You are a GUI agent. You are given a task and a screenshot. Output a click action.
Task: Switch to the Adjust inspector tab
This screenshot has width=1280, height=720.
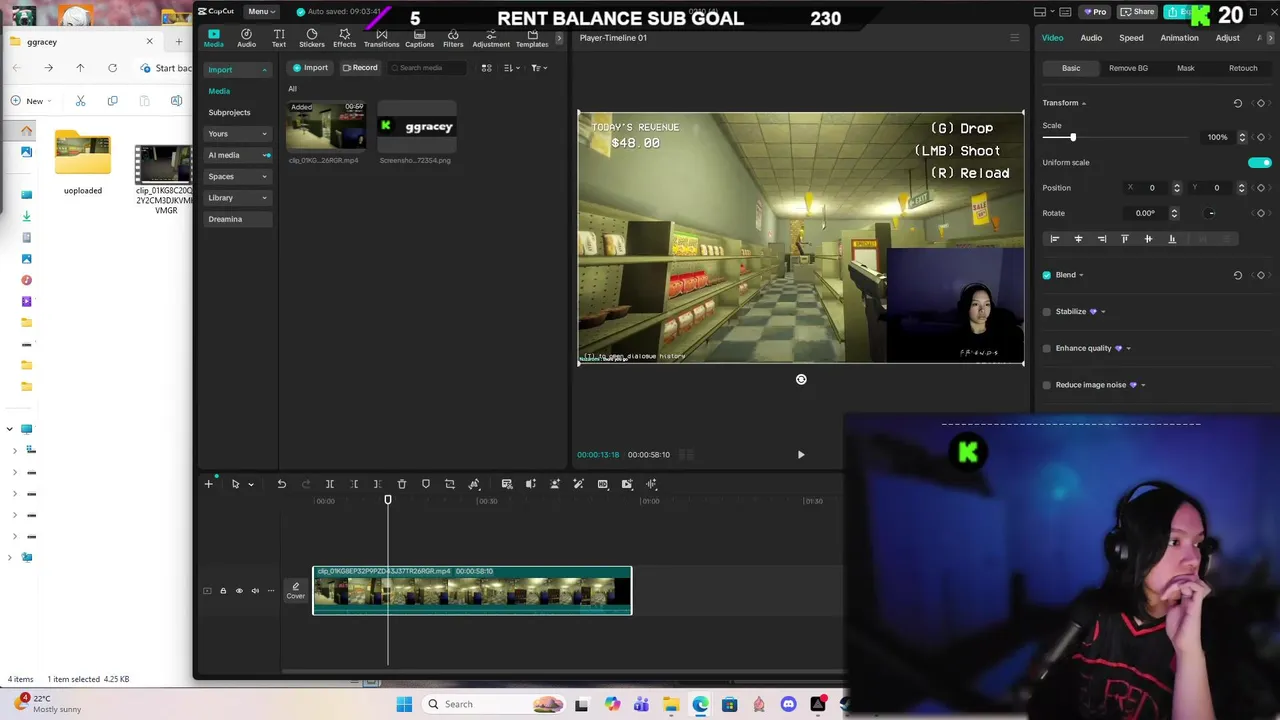click(1228, 38)
